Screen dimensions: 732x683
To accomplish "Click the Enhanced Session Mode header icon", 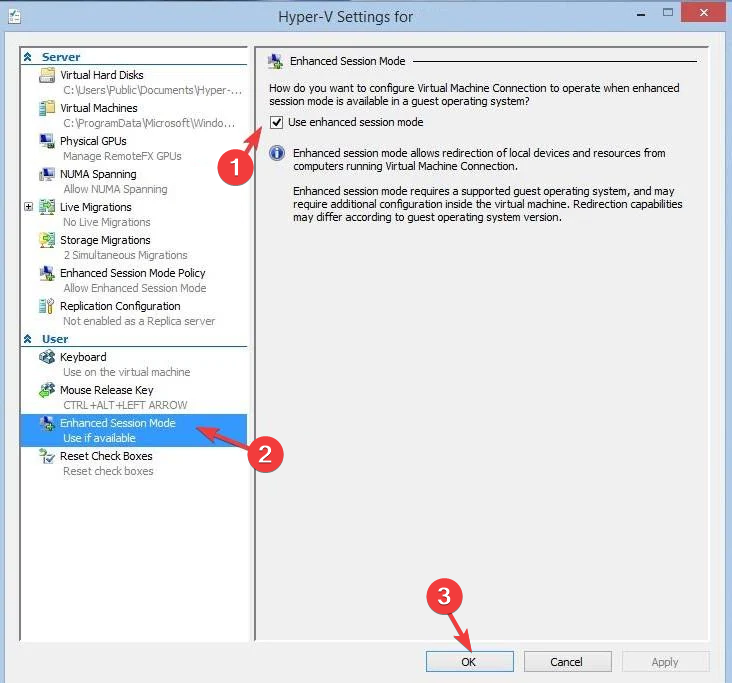I will [275, 61].
